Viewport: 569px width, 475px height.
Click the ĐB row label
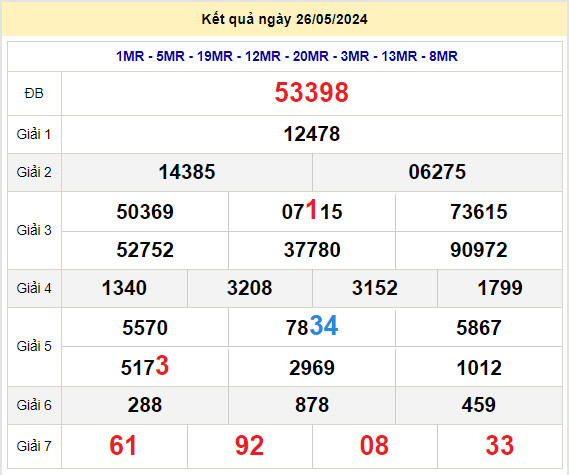click(34, 94)
